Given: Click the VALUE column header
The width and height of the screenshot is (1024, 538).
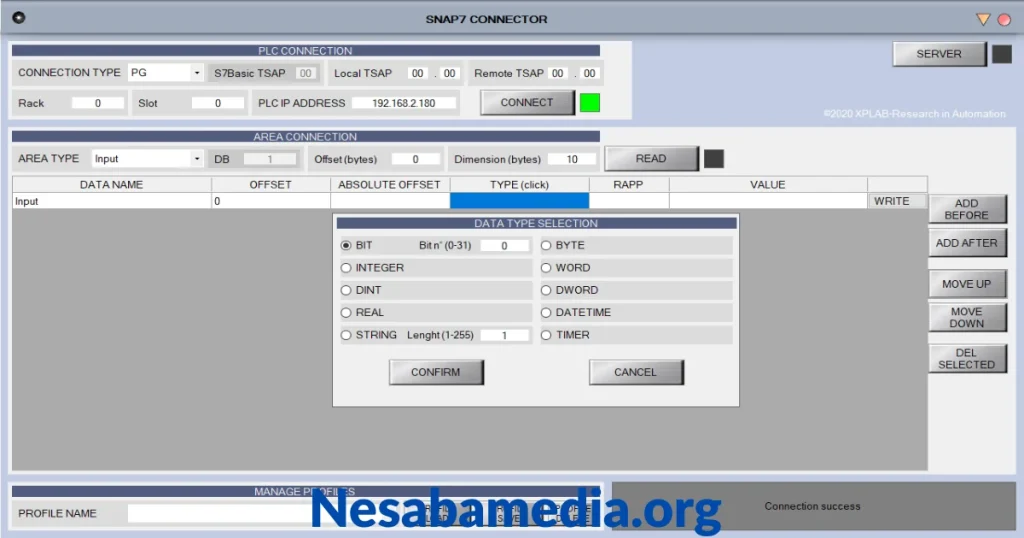Looking at the screenshot, I should click(x=768, y=185).
